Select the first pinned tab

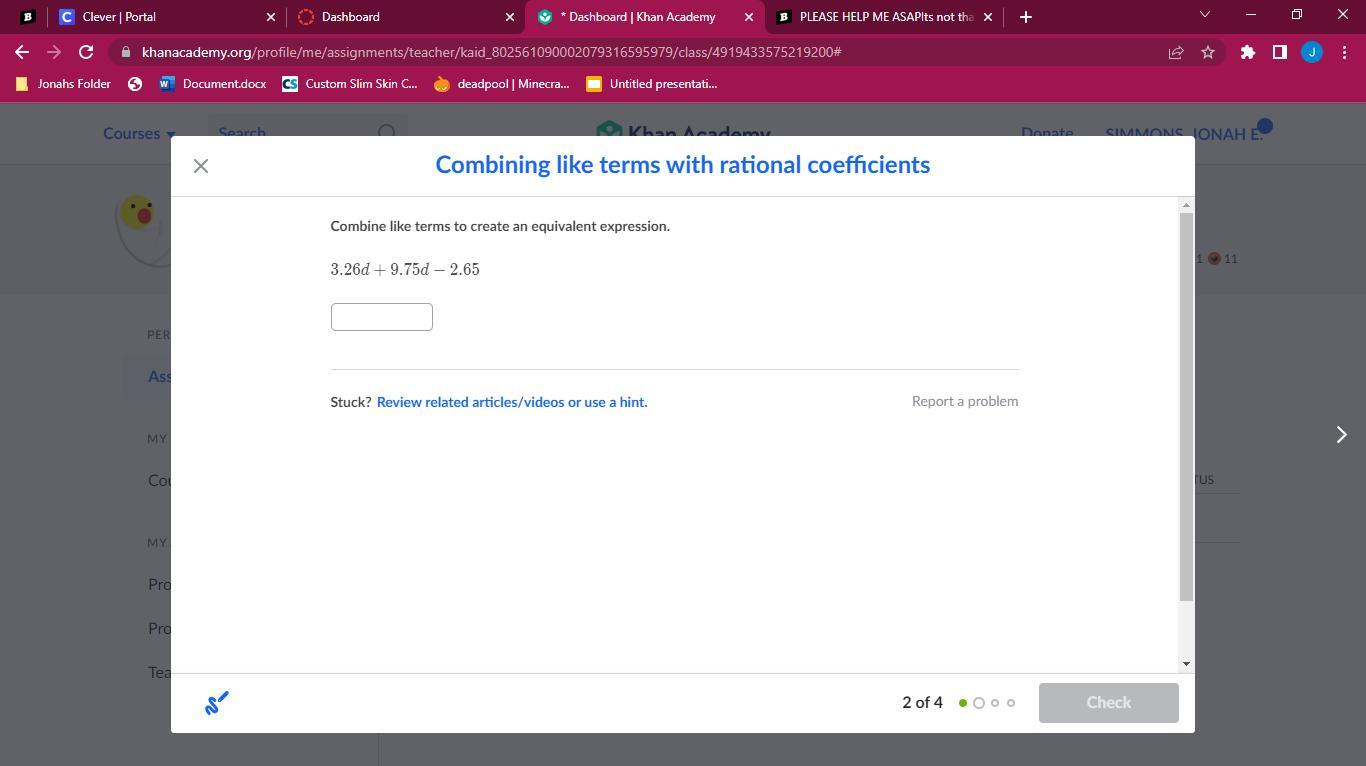27,17
